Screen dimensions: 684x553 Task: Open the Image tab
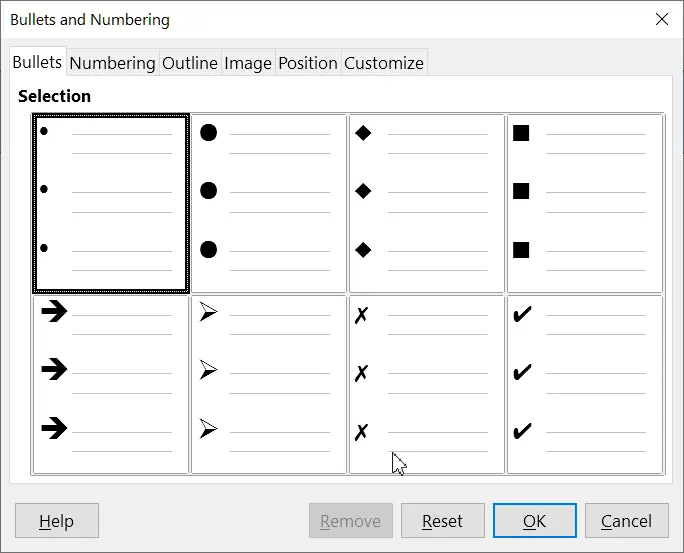pos(247,63)
